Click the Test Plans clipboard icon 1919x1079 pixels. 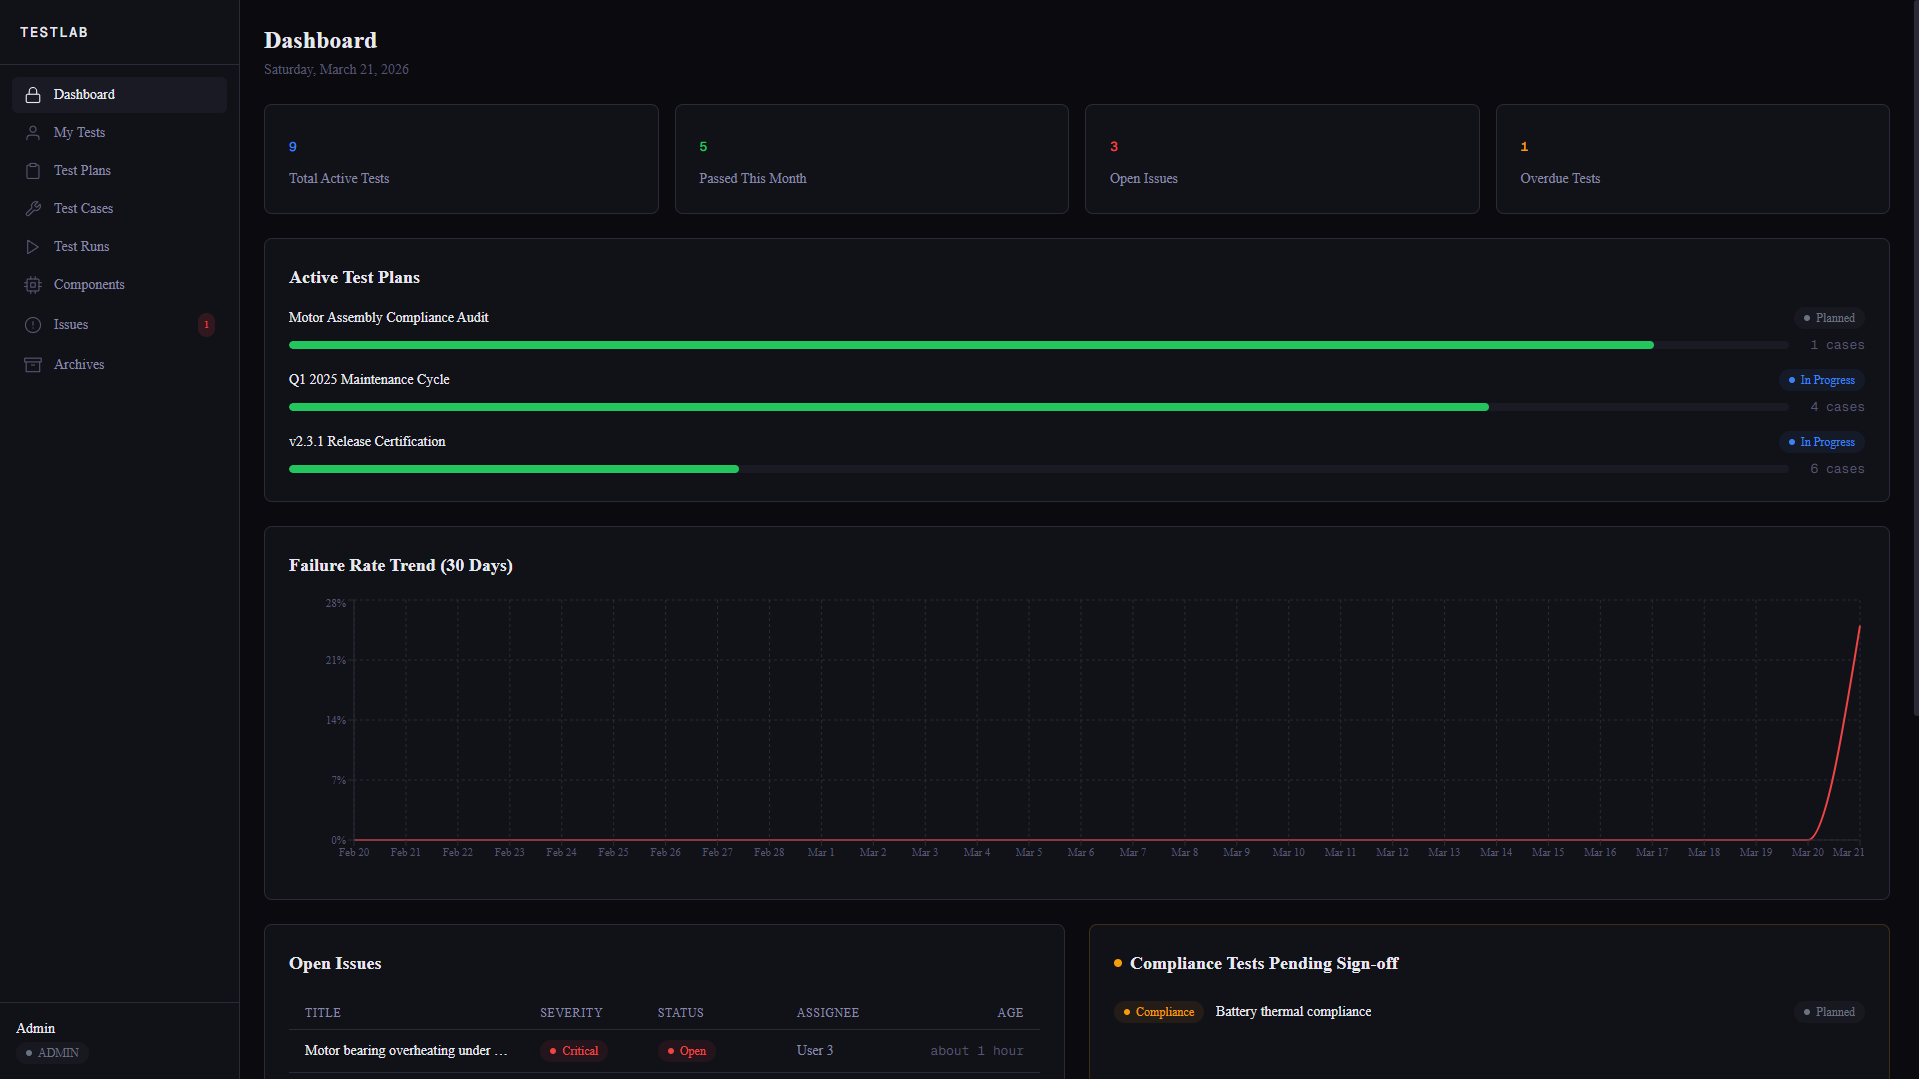33,170
